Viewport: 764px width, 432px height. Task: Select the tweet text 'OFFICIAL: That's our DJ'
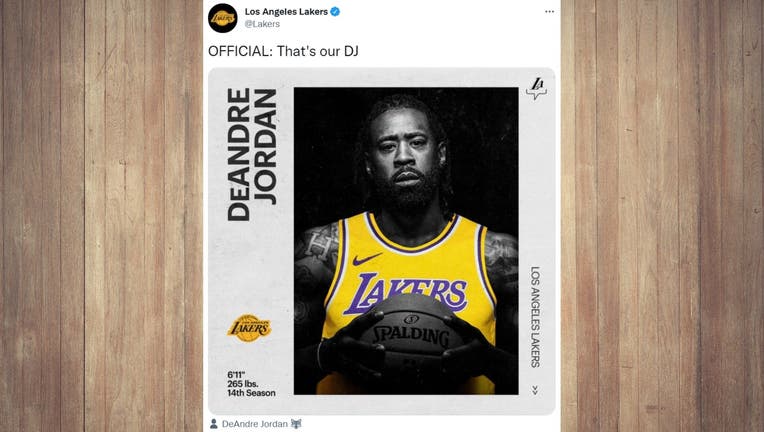click(x=283, y=51)
